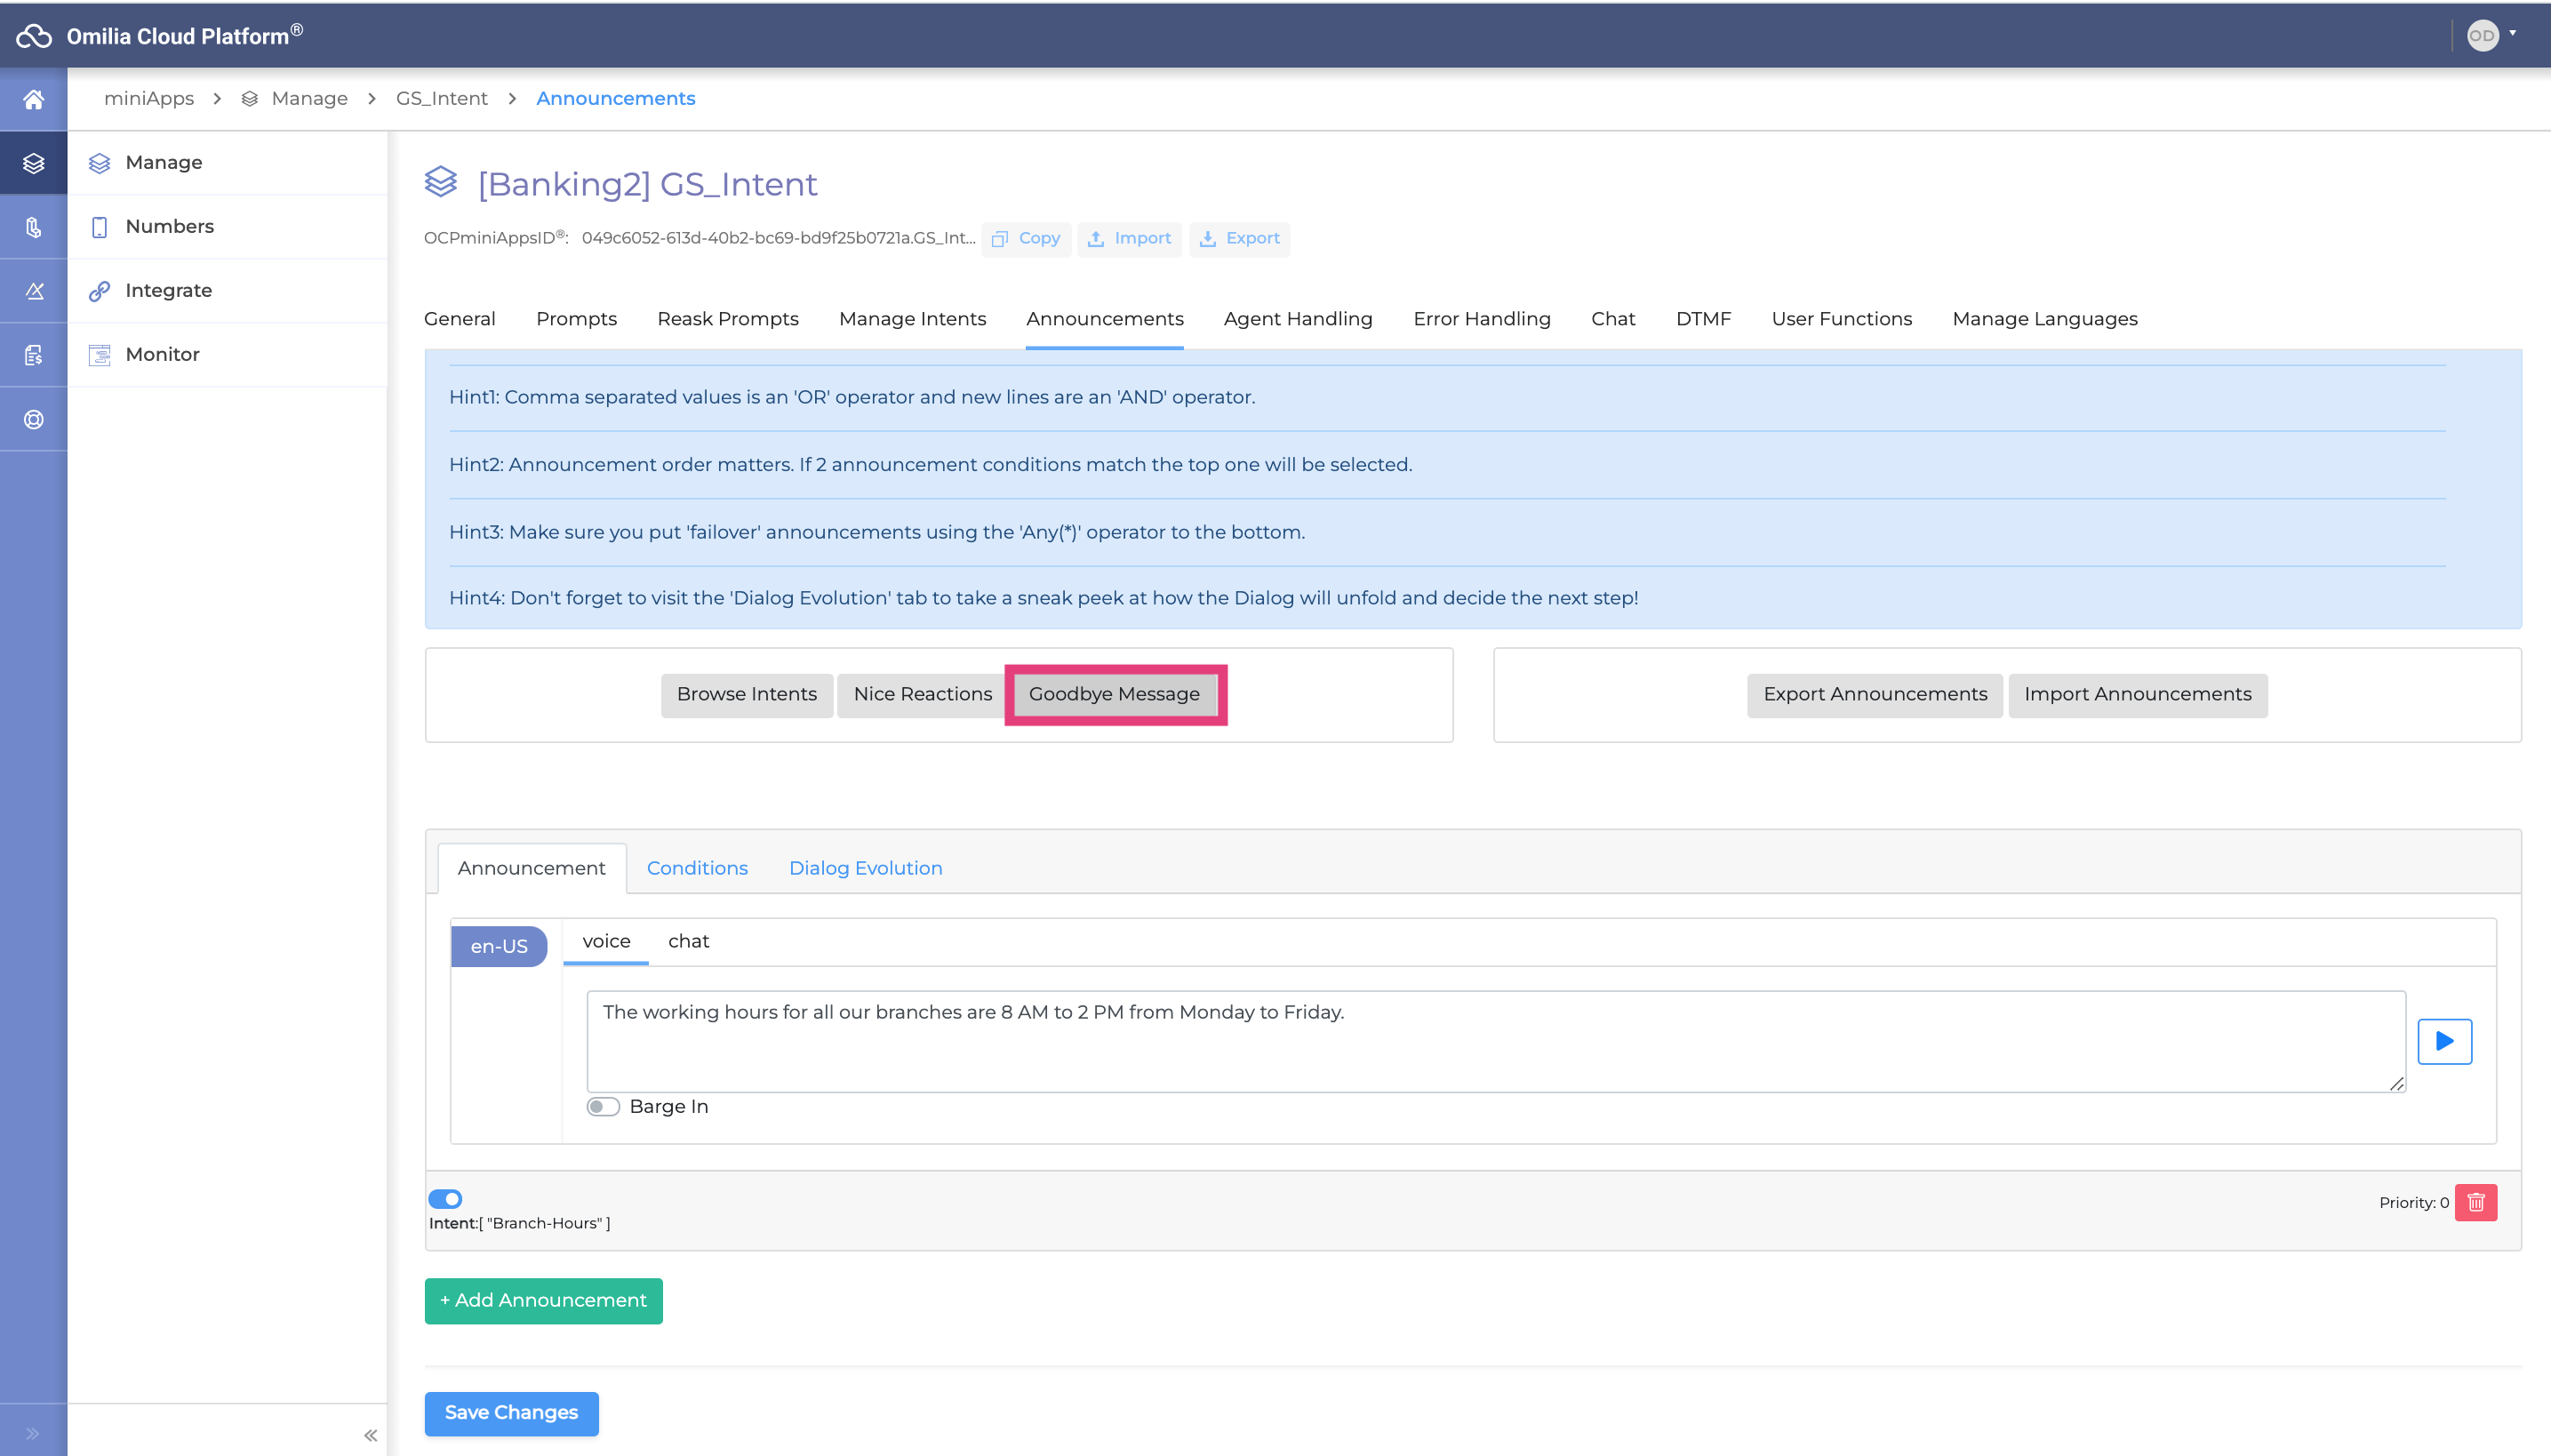The width and height of the screenshot is (2551, 1456).
Task: Click the [Banking2] GS_Intent title
Action: (647, 184)
